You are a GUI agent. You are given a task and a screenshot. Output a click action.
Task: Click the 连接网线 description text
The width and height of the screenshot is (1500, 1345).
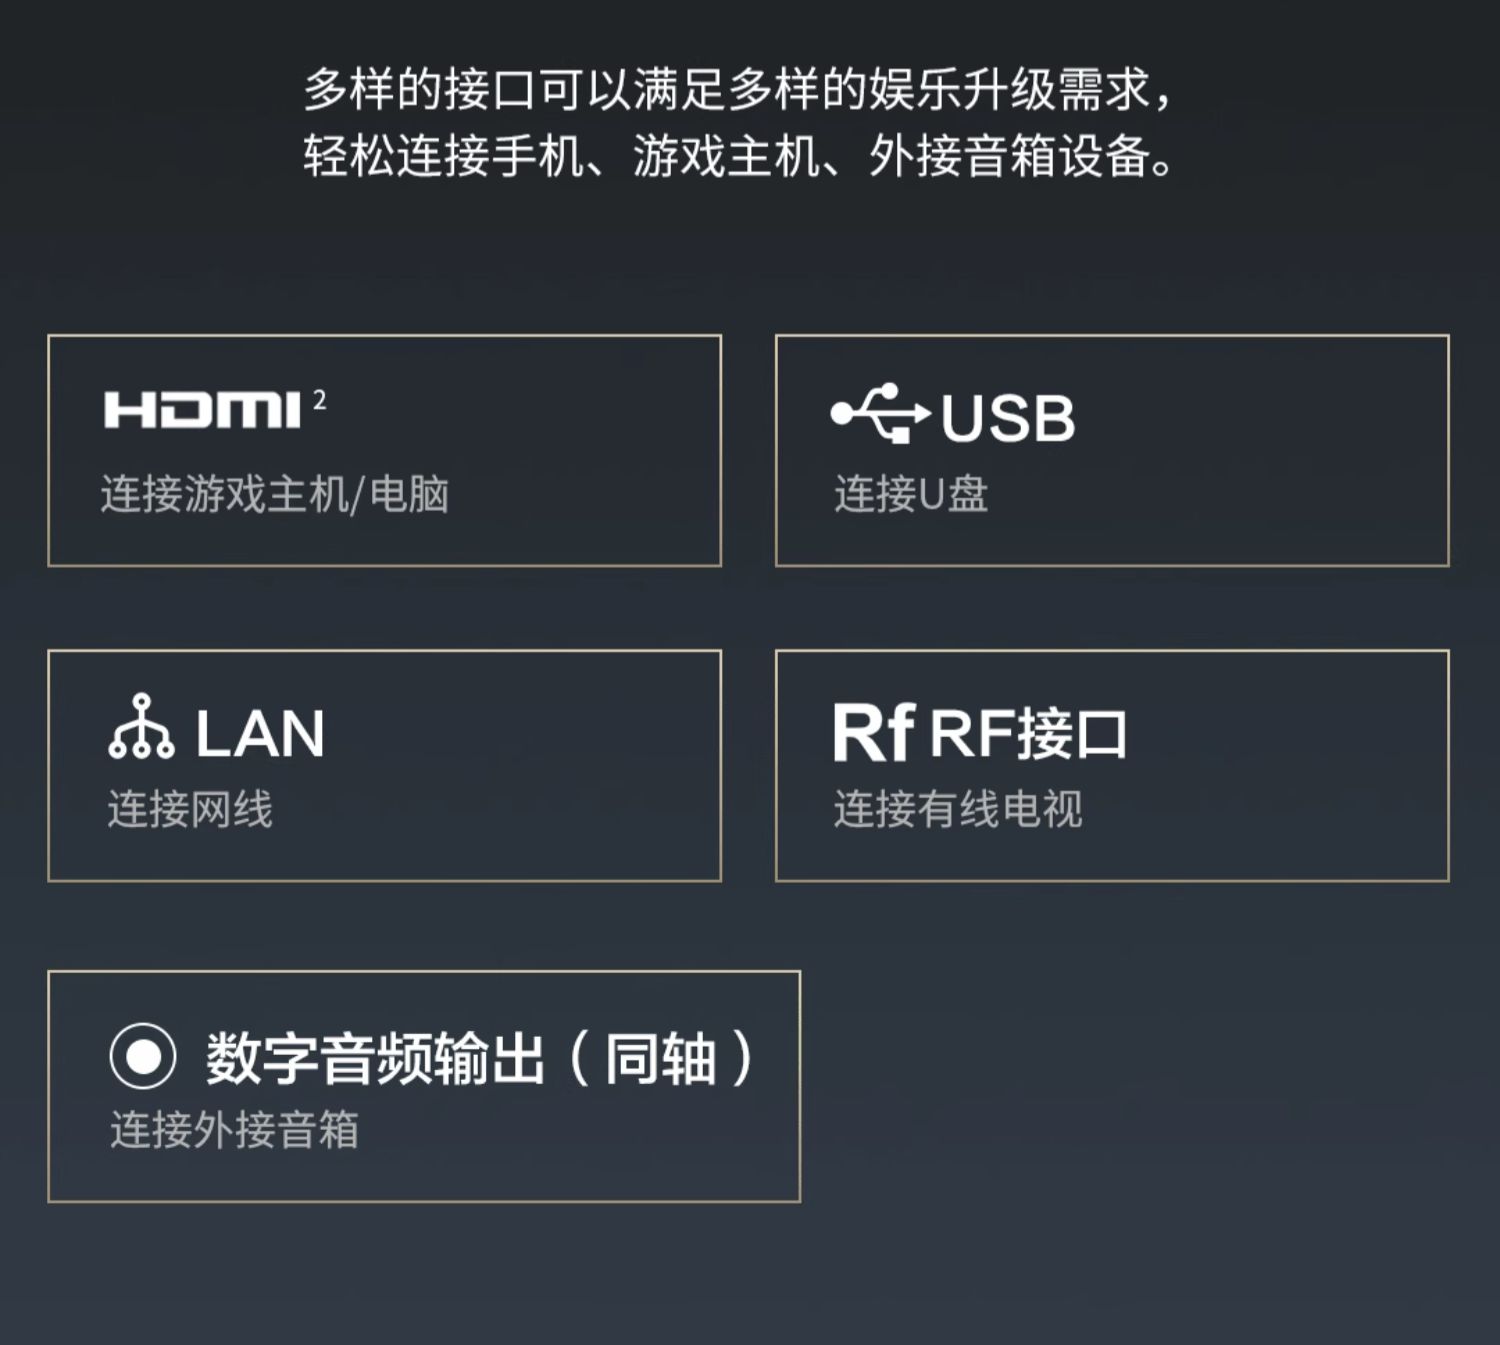(190, 809)
